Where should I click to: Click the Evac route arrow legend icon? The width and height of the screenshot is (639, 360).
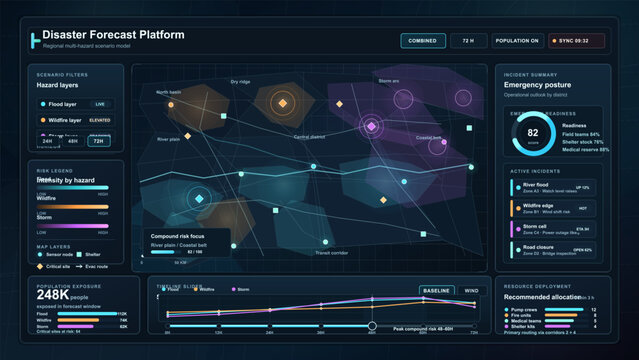(79, 266)
